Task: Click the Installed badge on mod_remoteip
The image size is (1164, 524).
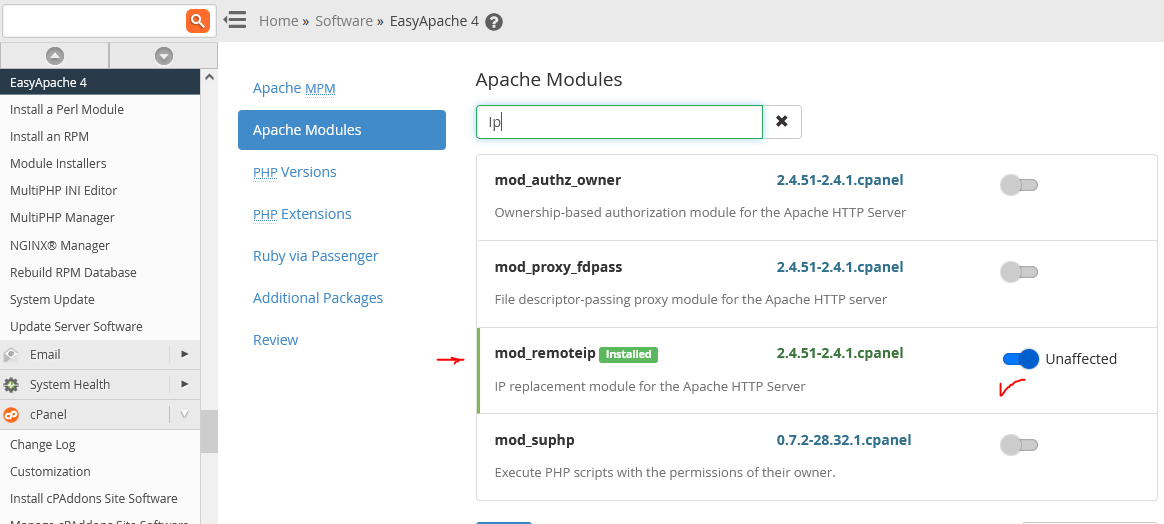Action: [x=628, y=355]
